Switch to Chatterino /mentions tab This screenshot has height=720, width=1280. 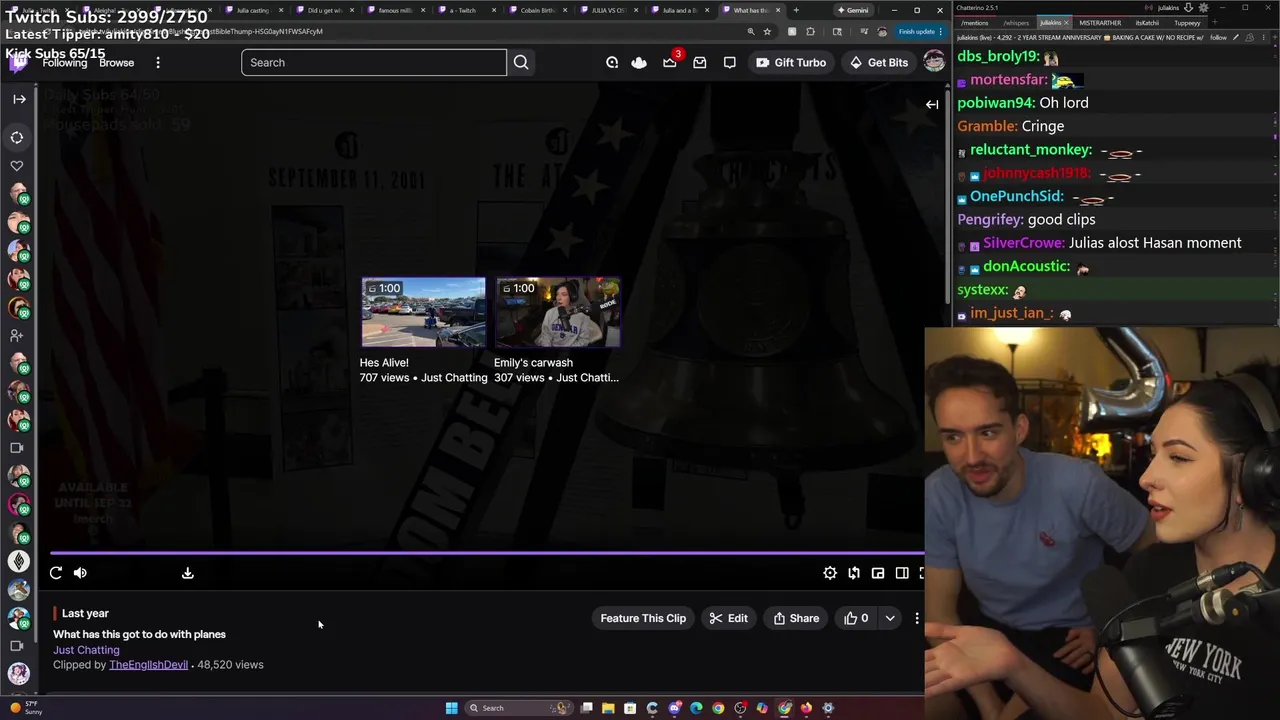point(974,22)
